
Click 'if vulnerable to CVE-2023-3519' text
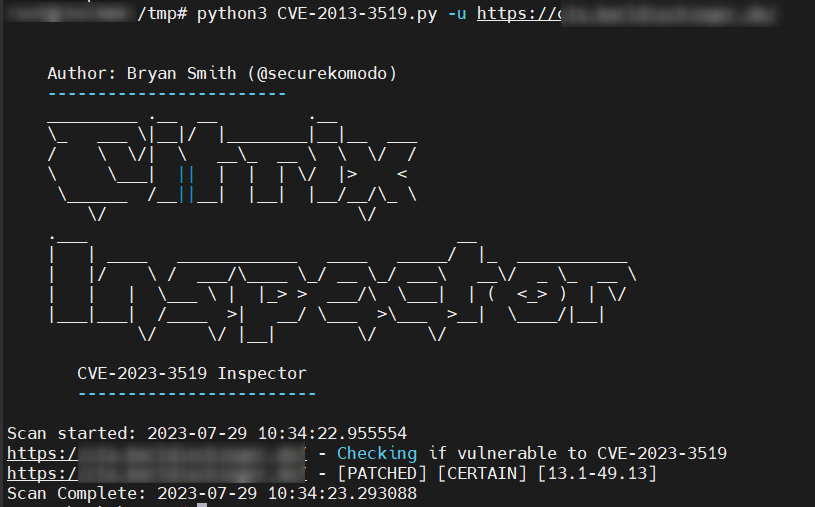[x=577, y=453]
